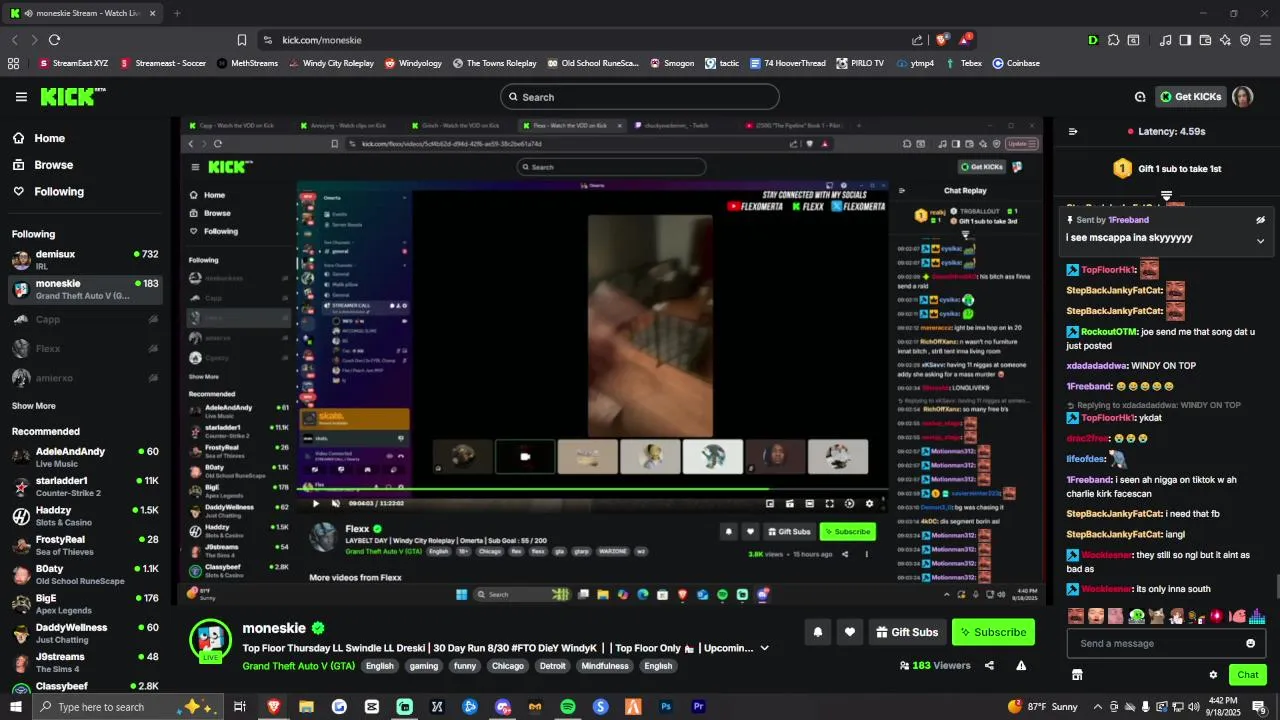Click the address bar showing kick.com/moneskie
The image size is (1280, 720).
(x=590, y=40)
